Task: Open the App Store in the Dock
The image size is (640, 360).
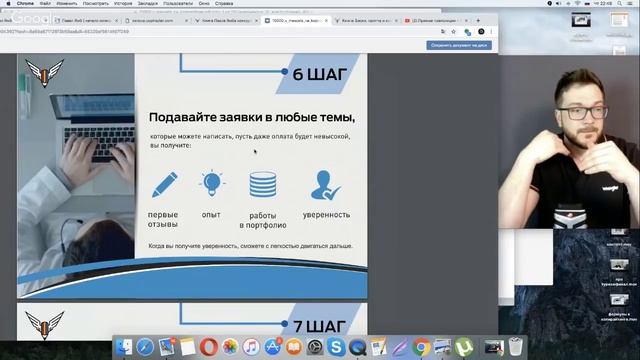Action: (x=273, y=347)
